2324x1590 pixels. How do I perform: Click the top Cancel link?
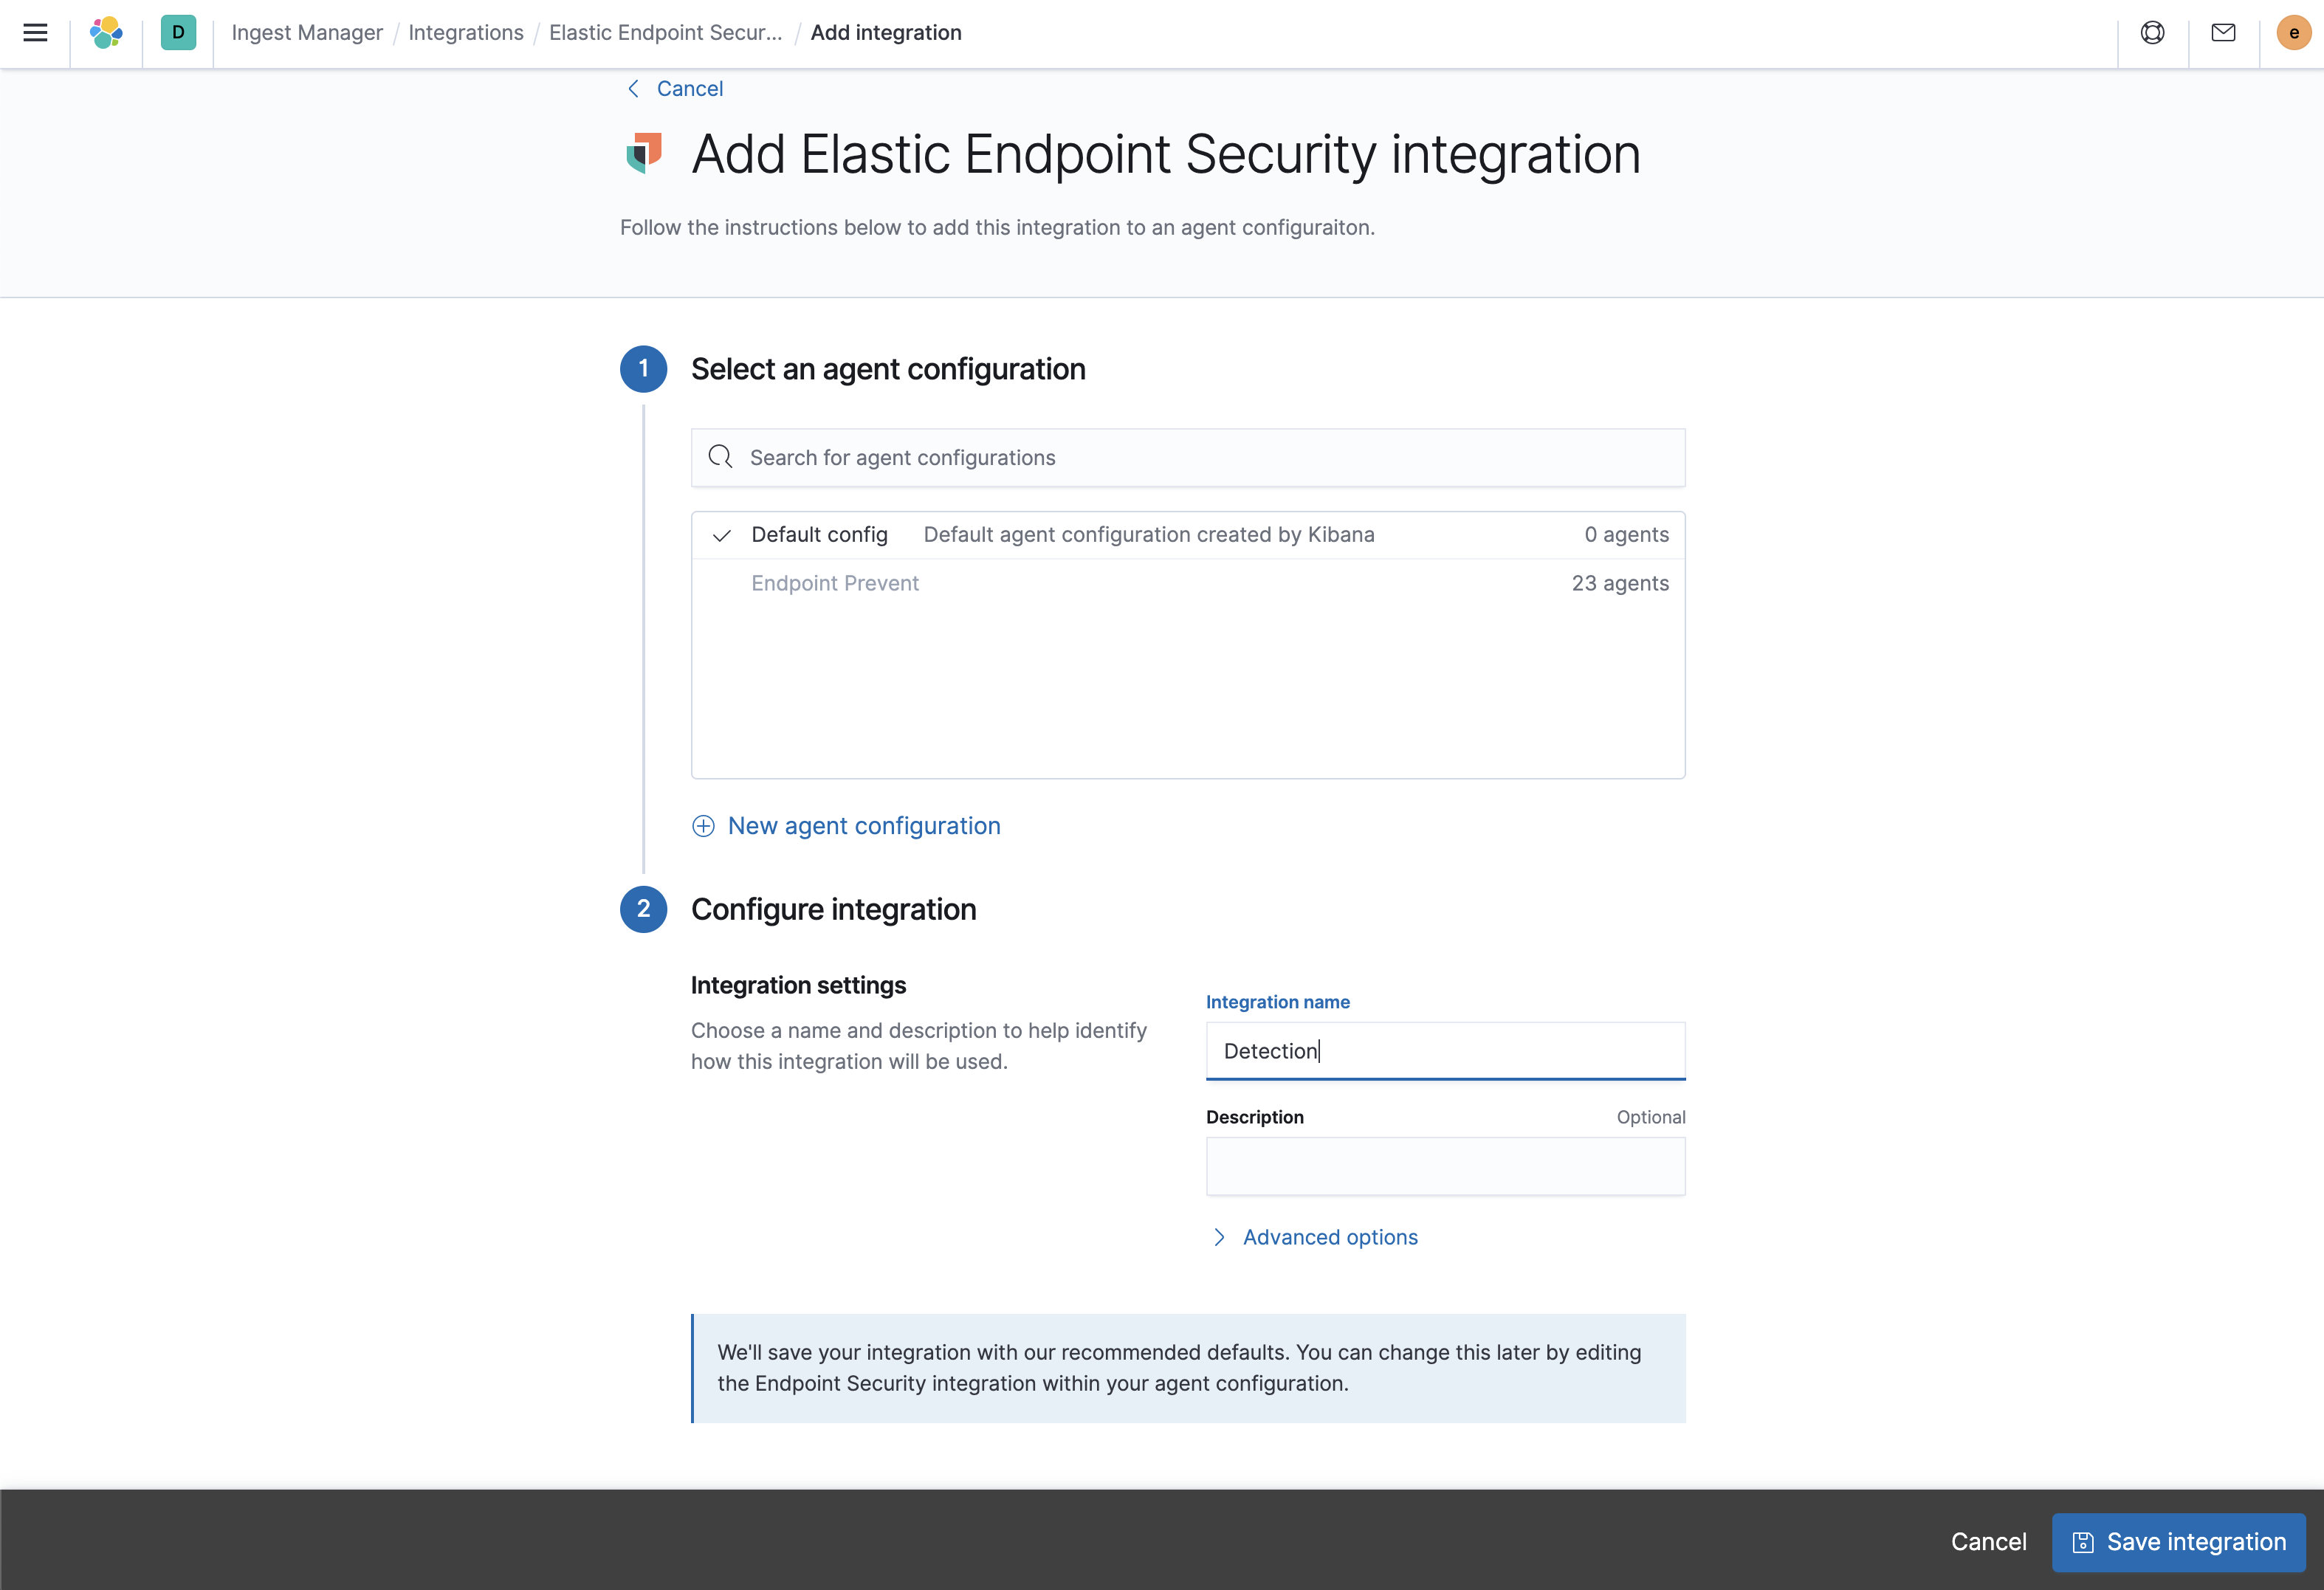click(690, 89)
